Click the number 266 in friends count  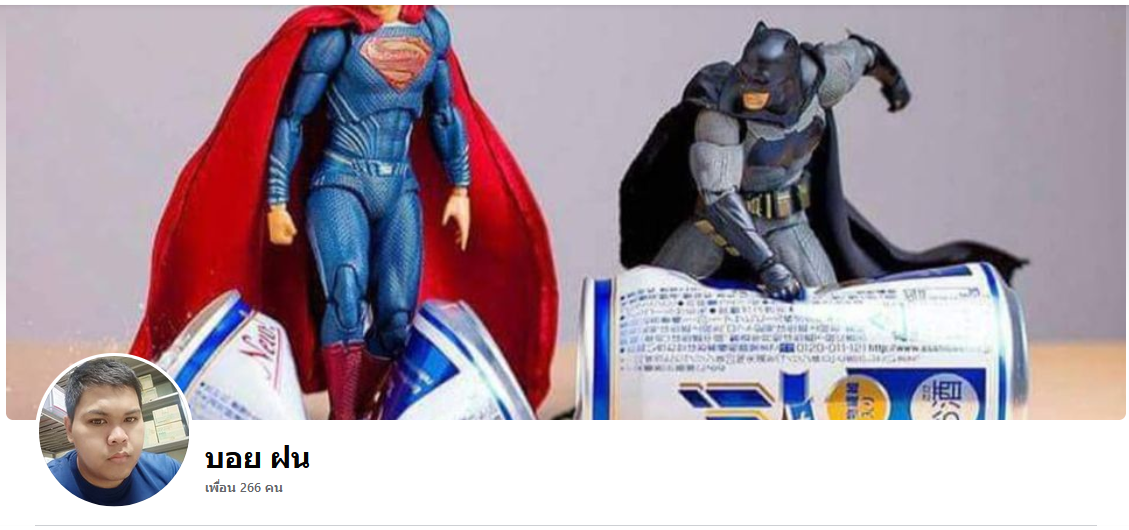tap(250, 488)
